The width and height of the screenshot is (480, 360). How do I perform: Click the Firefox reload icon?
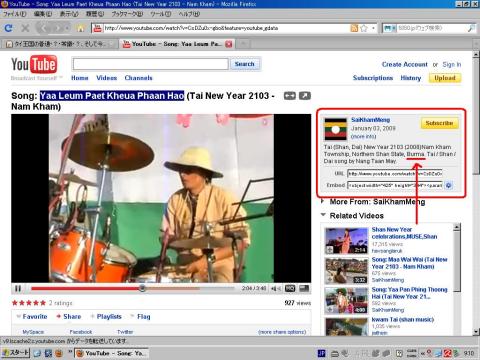tap(9, 28)
